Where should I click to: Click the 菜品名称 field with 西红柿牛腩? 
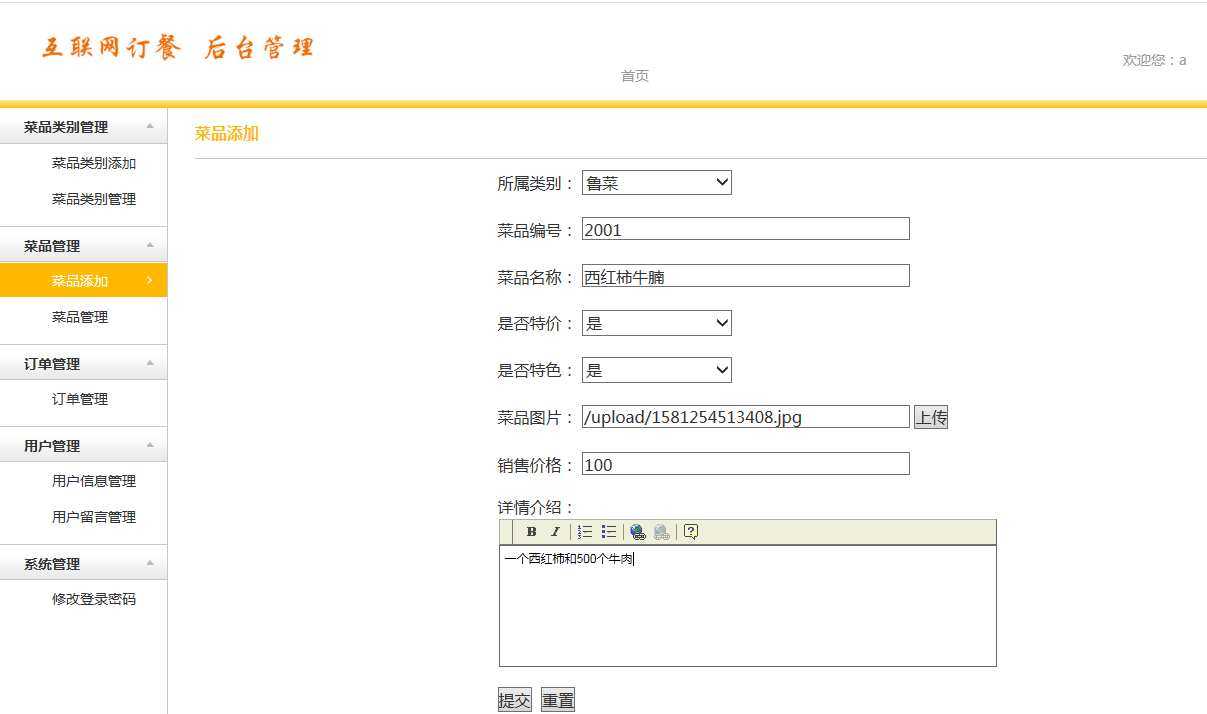coord(746,276)
